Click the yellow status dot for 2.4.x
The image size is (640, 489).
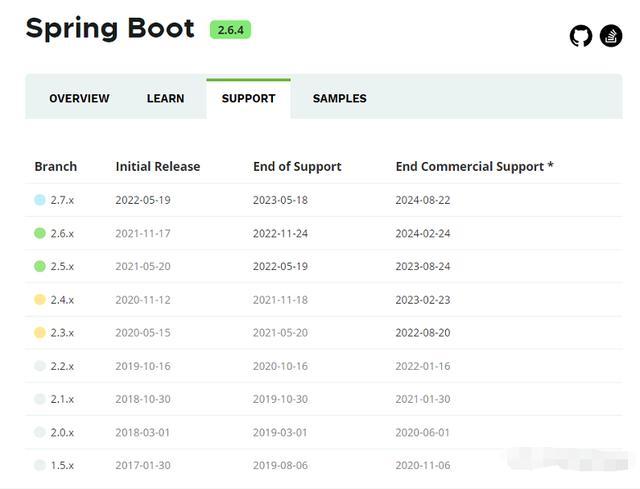coord(40,300)
